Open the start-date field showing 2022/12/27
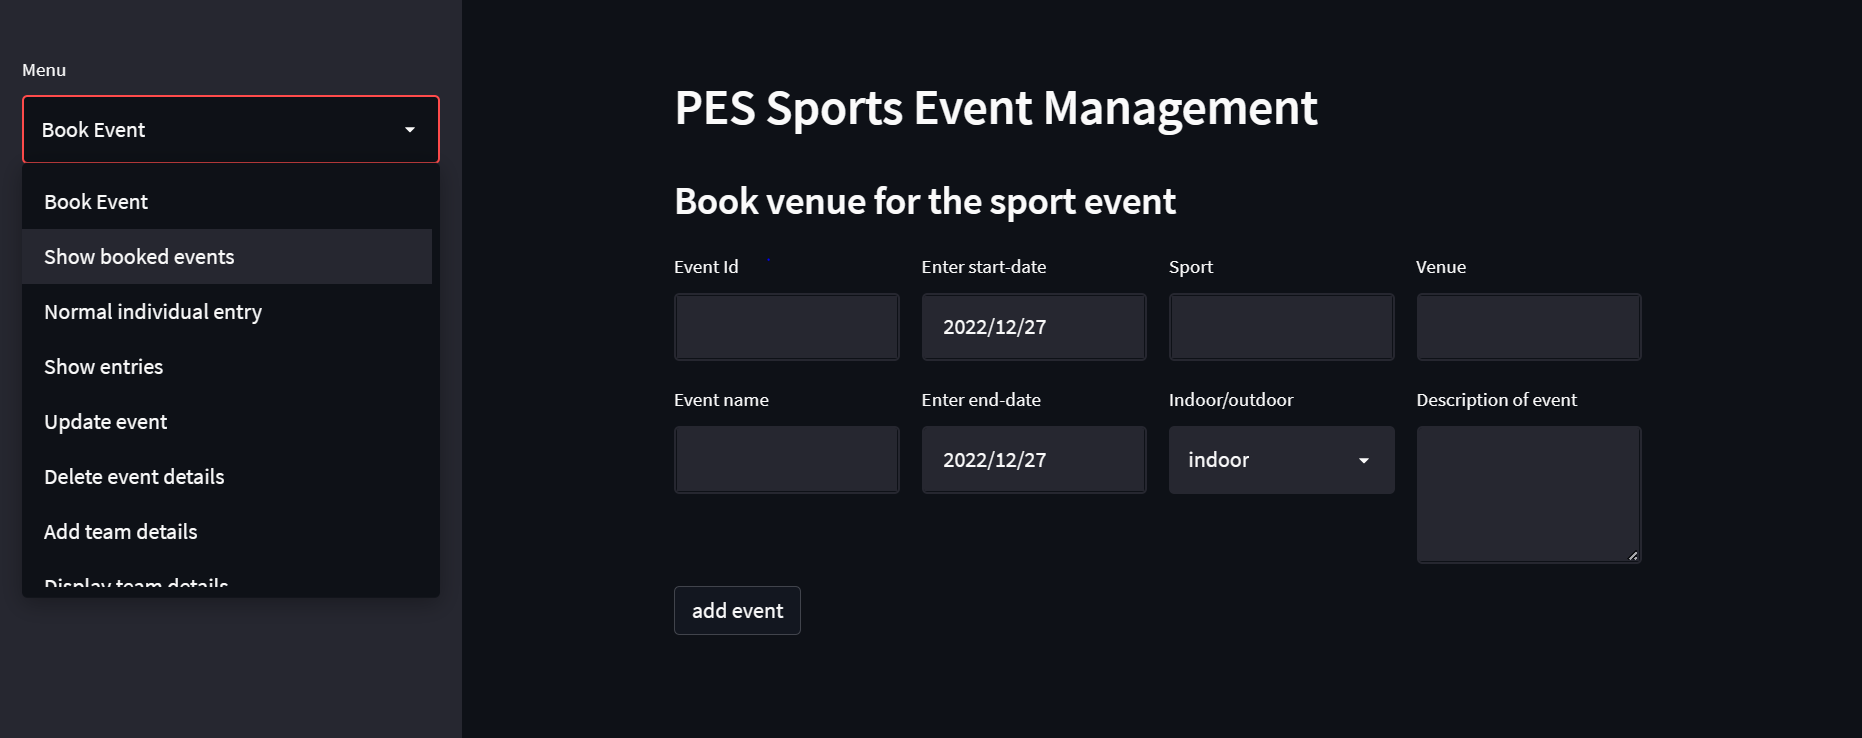Viewport: 1862px width, 738px height. click(1033, 326)
